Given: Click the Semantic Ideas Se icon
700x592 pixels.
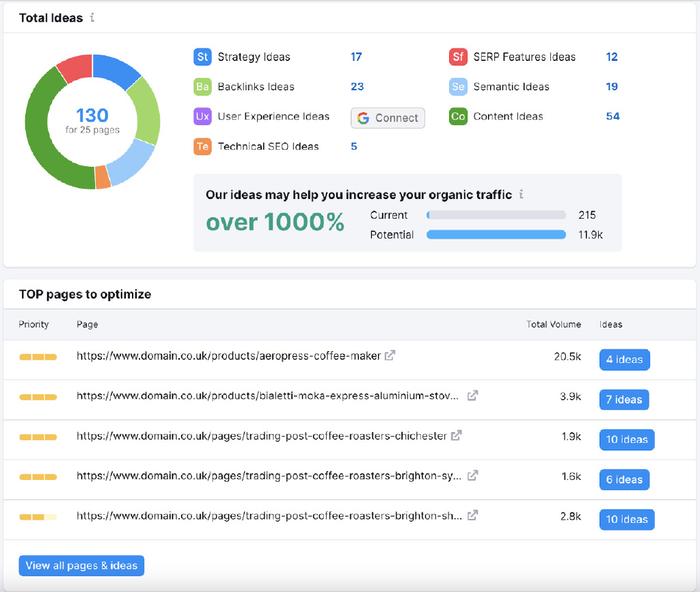Looking at the screenshot, I should [x=458, y=87].
